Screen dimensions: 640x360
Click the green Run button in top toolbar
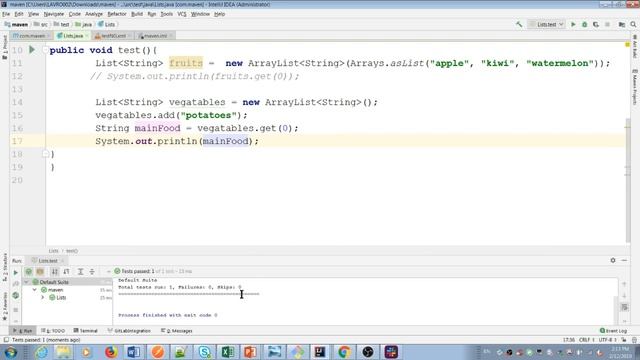[x=573, y=24]
